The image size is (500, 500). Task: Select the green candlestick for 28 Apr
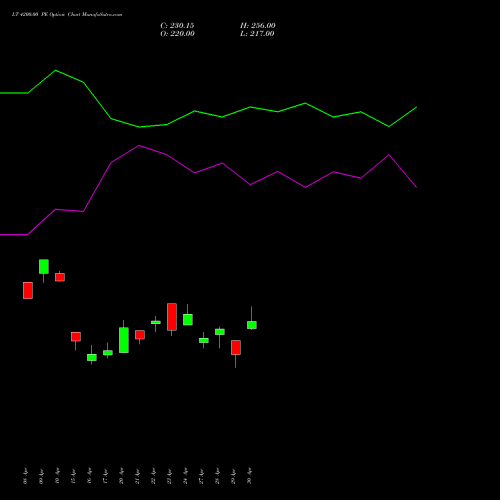coord(220,332)
